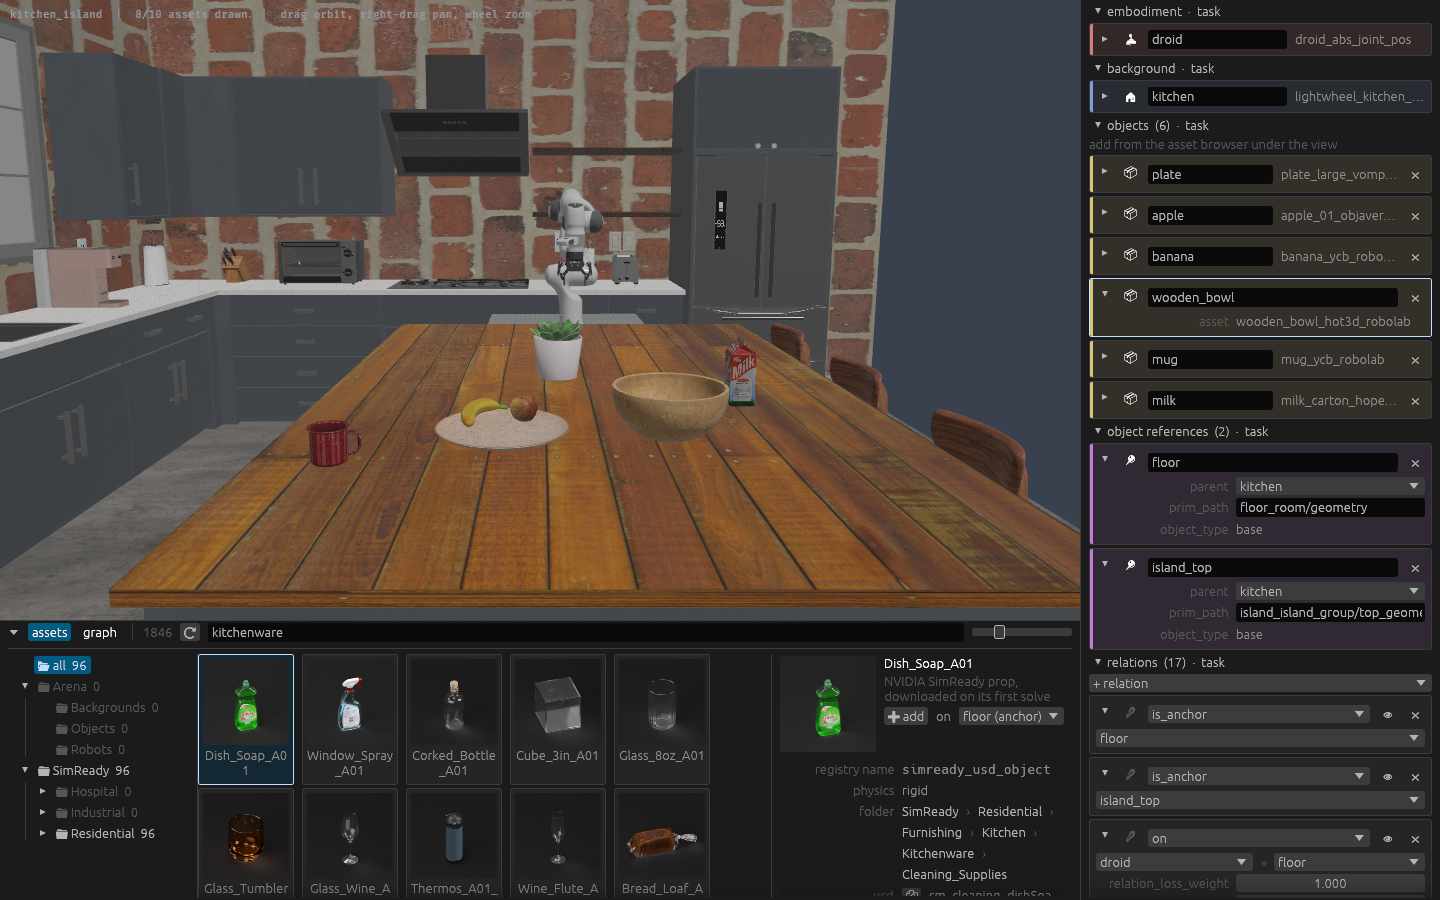Collapse the objects (6) section
This screenshot has height=900, width=1440.
click(1098, 125)
